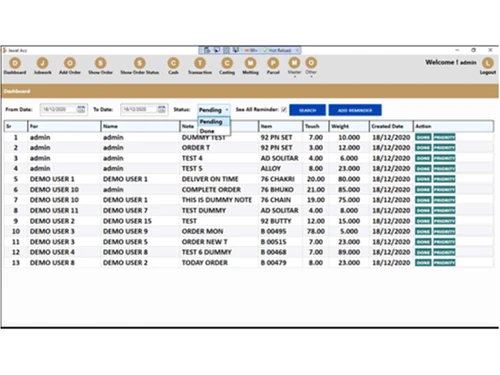Mark ORDER MON row as Done
Viewport: 500px width, 375px height.
click(x=423, y=231)
